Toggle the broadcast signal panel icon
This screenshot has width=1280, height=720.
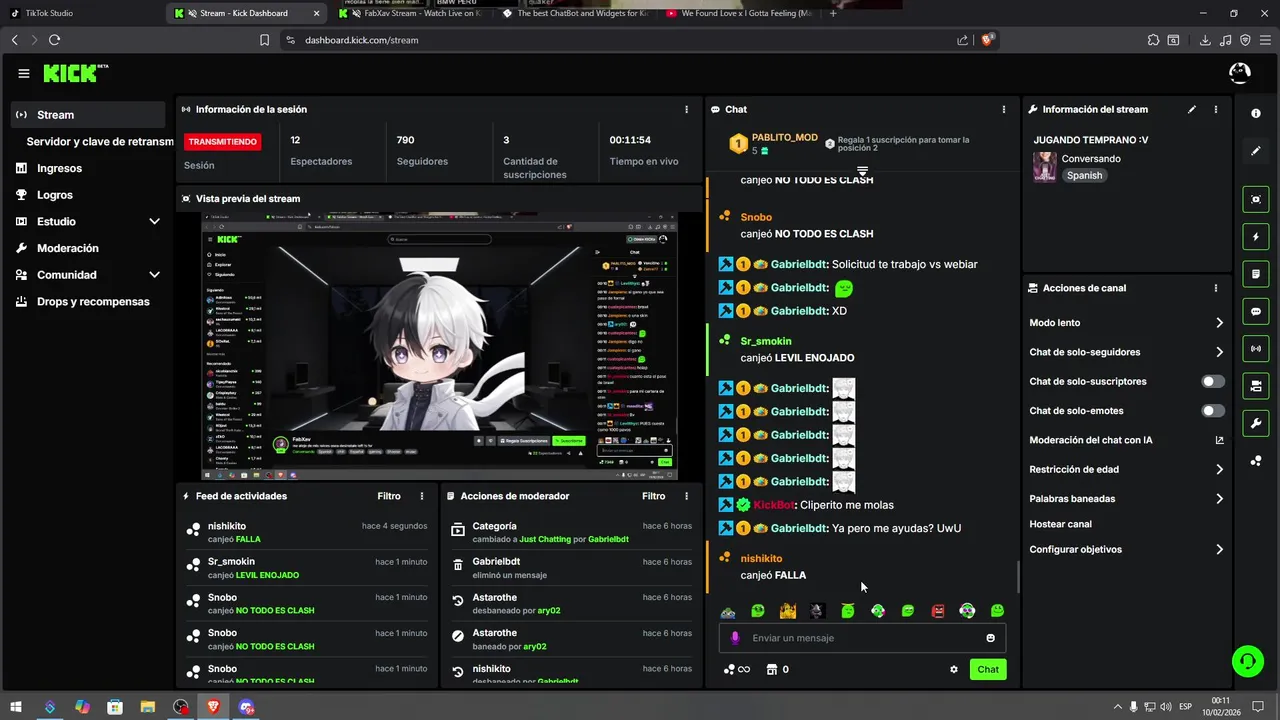coord(1256,348)
